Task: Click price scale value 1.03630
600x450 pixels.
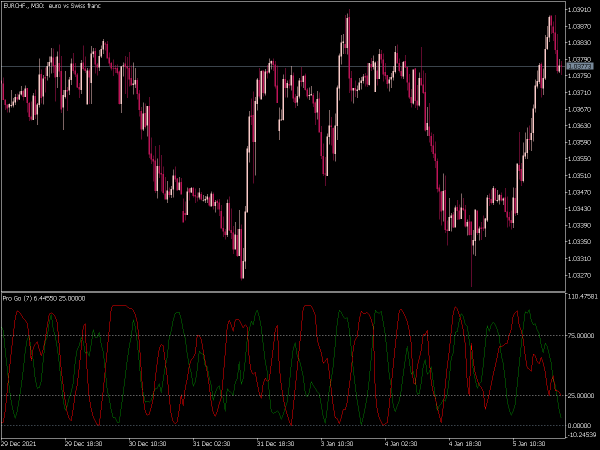Action: 580,126
